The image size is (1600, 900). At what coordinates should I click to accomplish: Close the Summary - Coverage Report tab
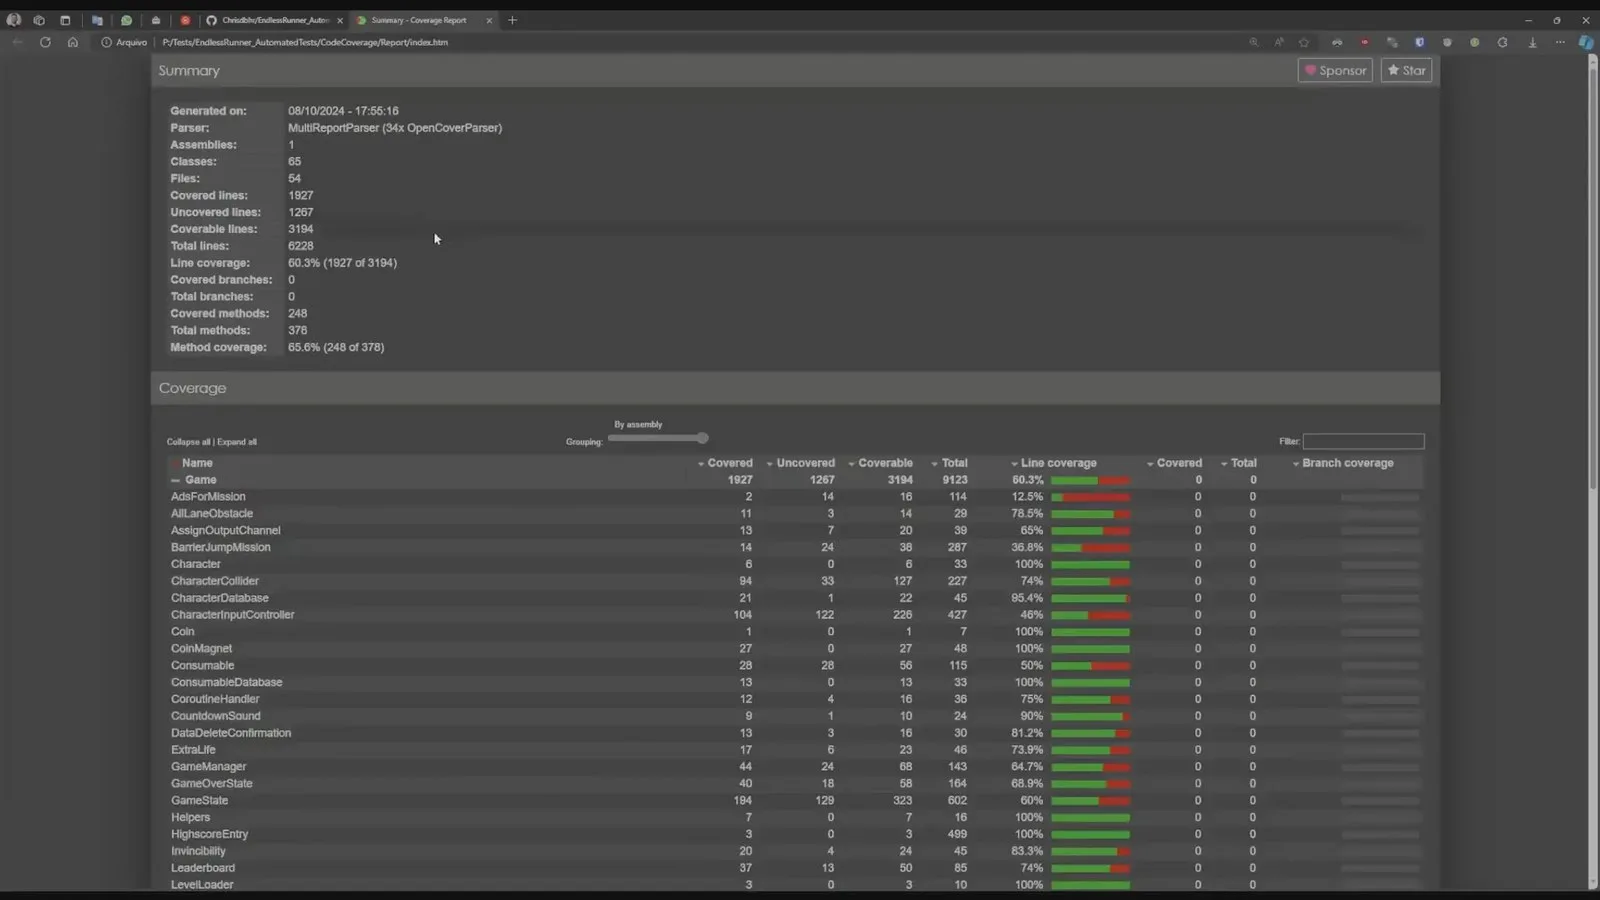tap(489, 20)
